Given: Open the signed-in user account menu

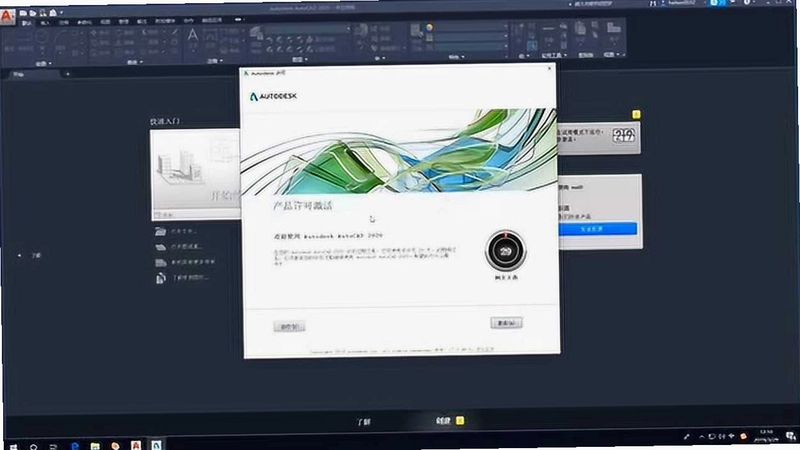Looking at the screenshot, I should pyautogui.click(x=683, y=3).
